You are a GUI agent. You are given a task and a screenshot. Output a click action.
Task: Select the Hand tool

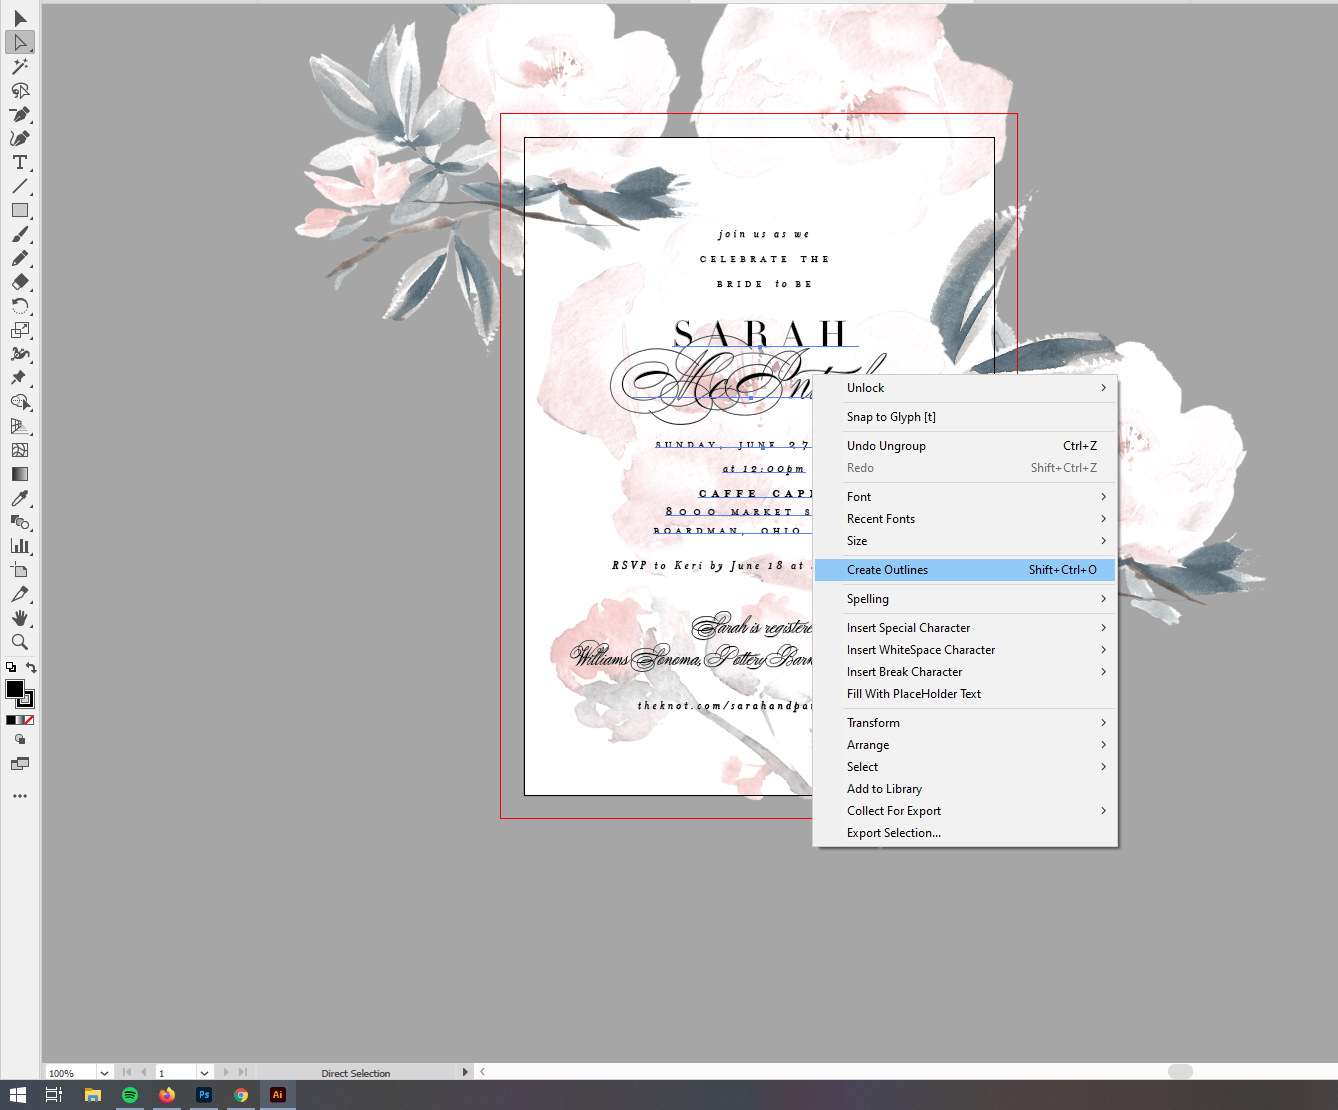click(x=19, y=618)
